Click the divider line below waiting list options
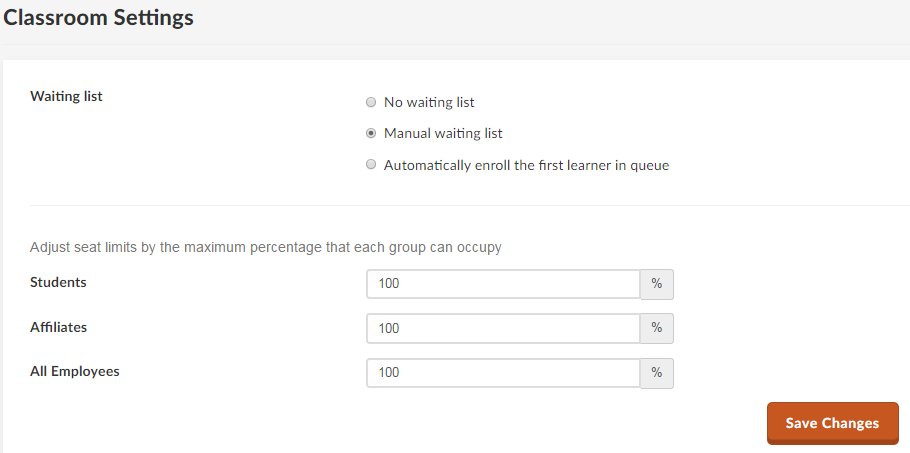The image size is (910, 453). click(470, 205)
